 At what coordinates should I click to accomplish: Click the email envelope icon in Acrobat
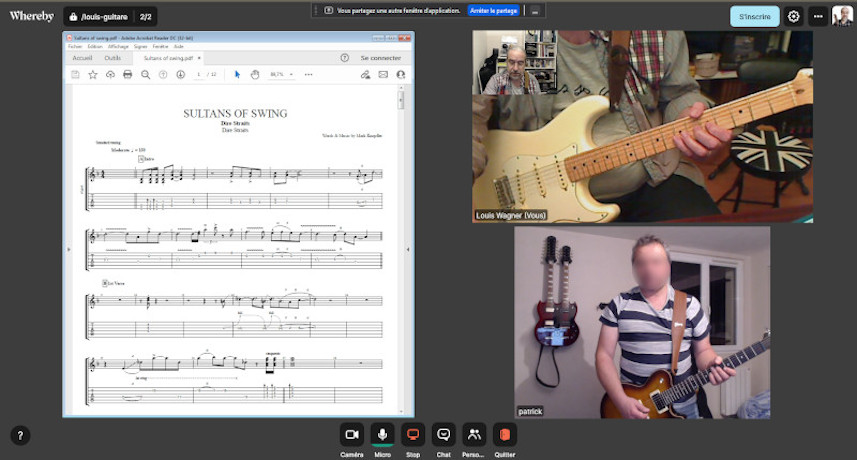tap(383, 74)
